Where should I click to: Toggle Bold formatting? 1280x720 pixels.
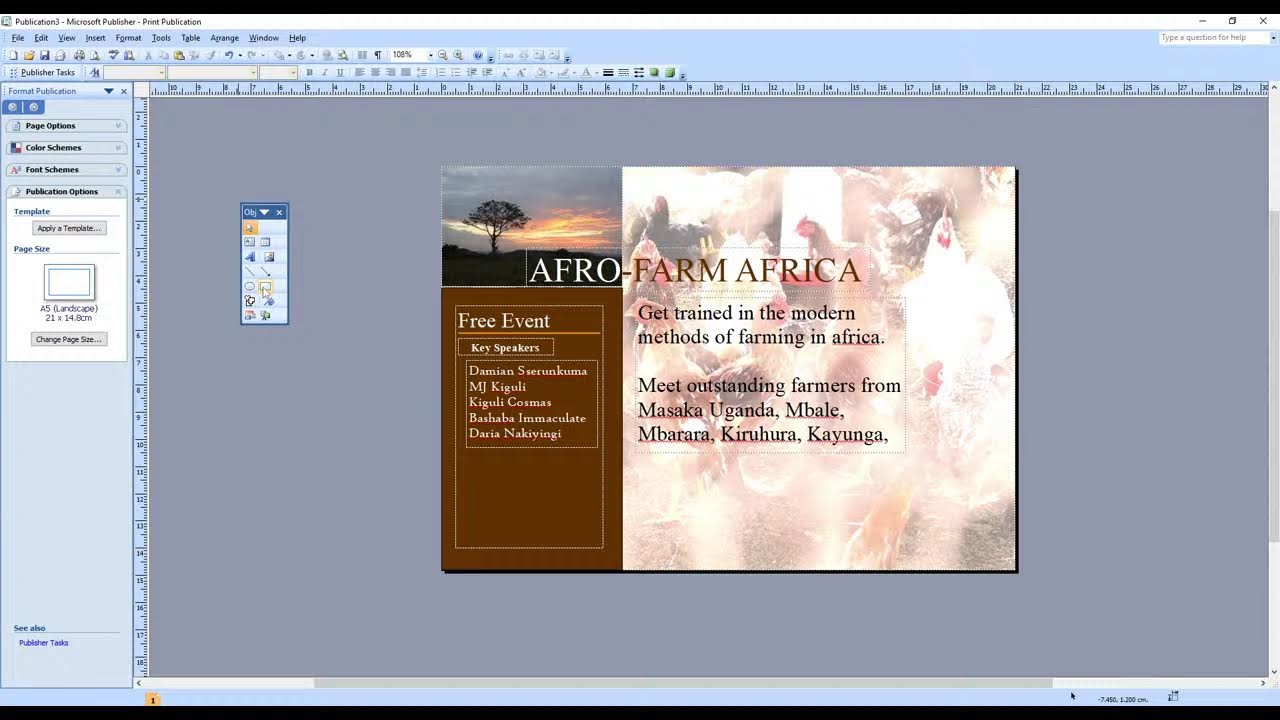(x=309, y=72)
